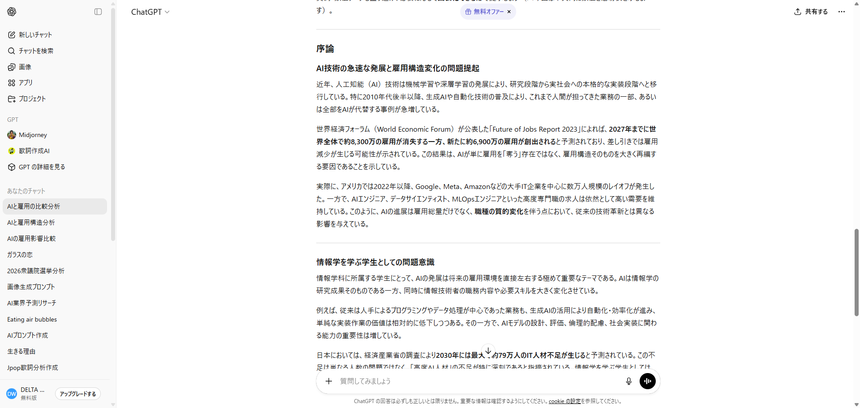Open the Midjorney GPT

coord(32,135)
